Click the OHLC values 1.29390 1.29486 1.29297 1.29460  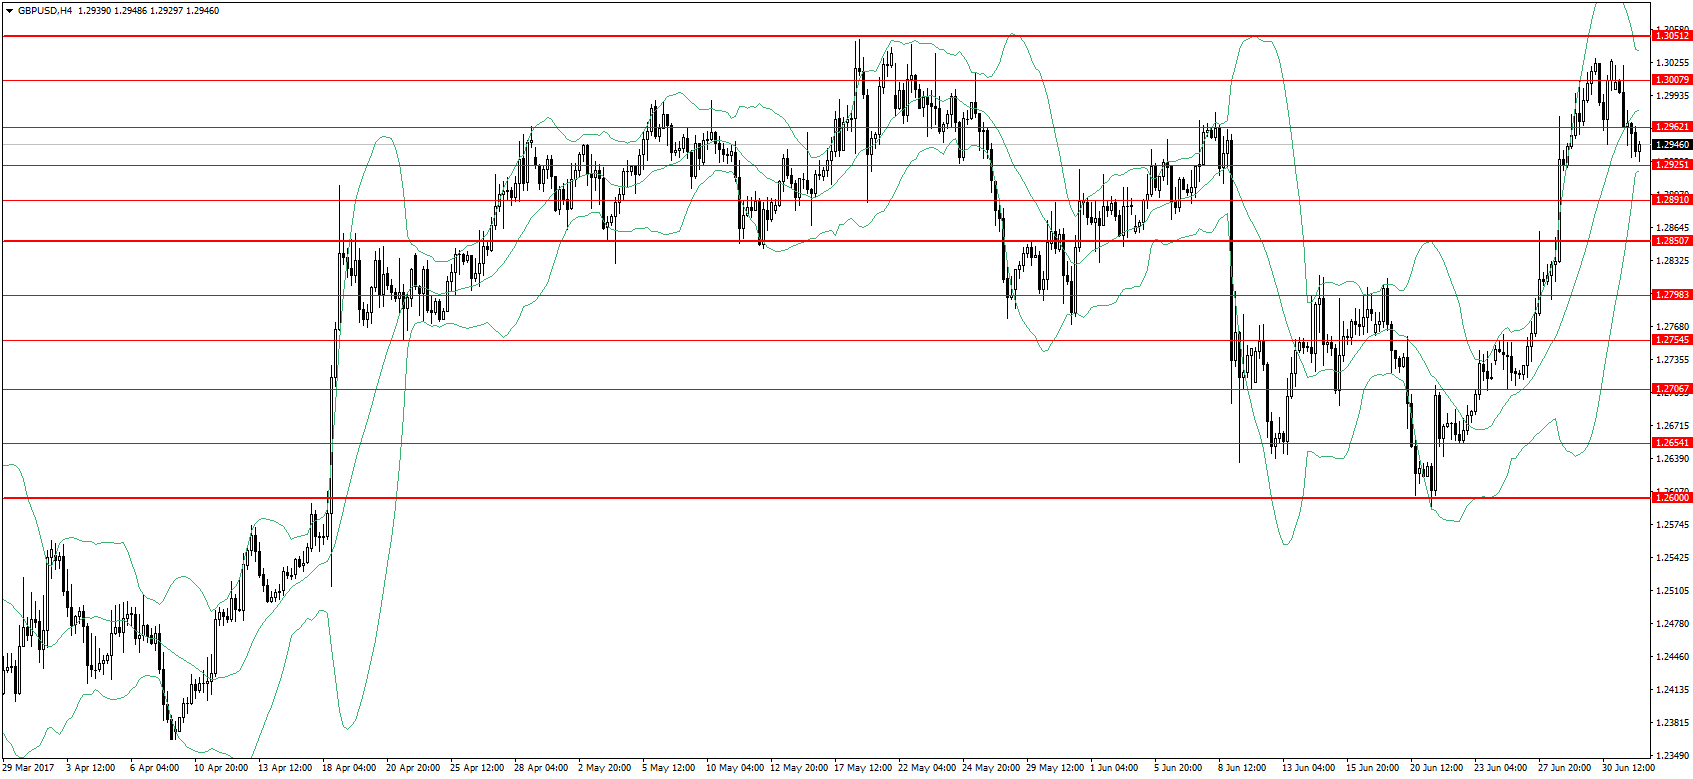pyautogui.click(x=149, y=11)
